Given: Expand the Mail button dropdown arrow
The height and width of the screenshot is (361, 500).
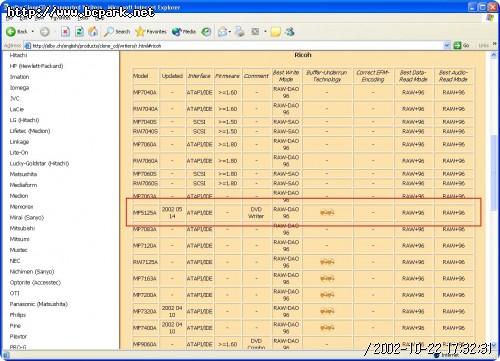Looking at the screenshot, I should 230,32.
